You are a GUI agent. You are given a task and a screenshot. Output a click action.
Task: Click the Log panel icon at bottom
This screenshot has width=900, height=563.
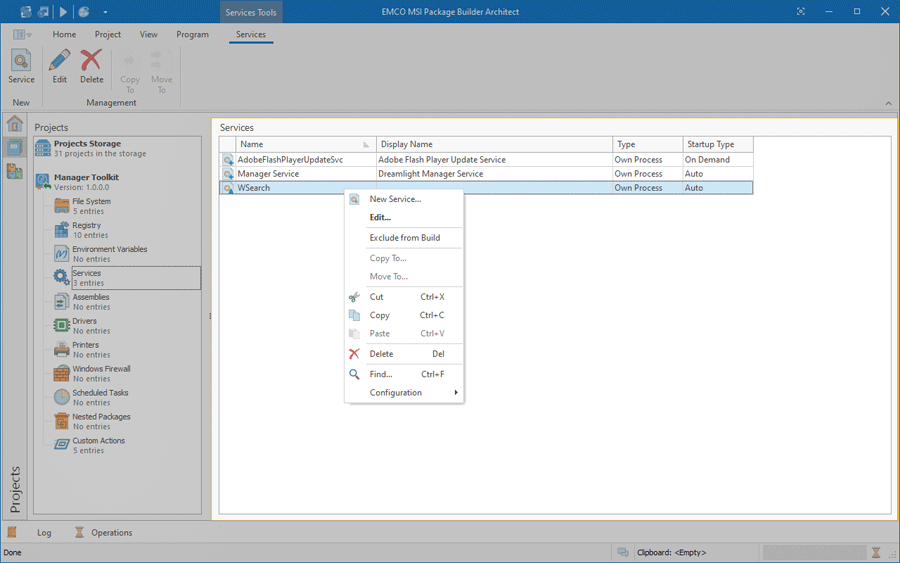(12, 532)
